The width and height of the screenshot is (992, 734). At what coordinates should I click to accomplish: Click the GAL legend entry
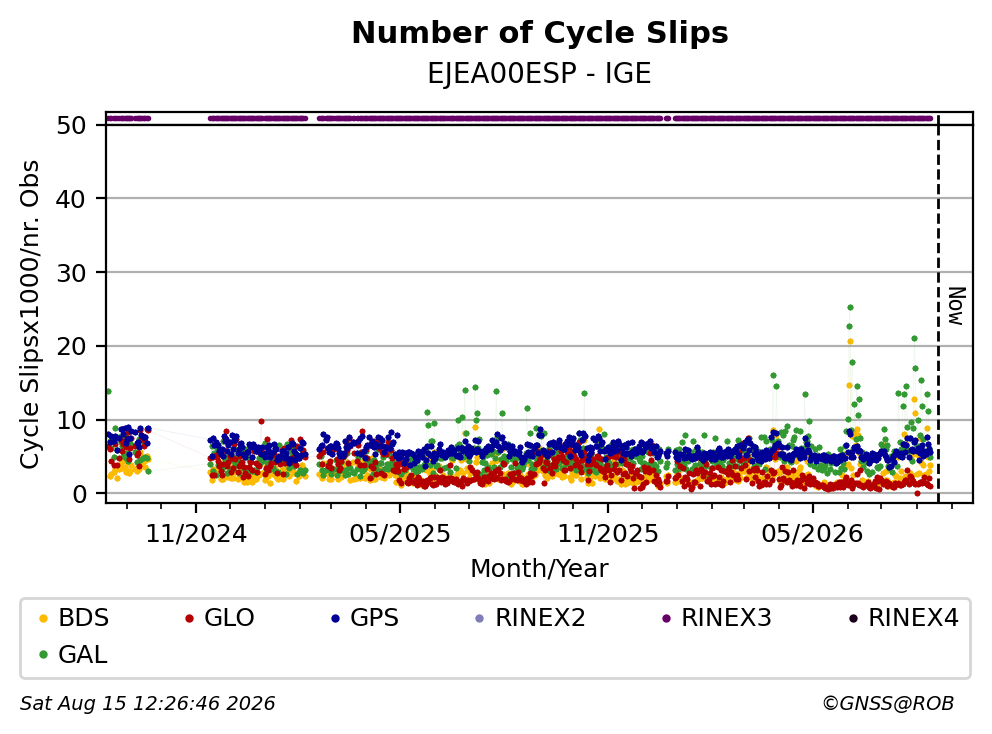point(73,654)
